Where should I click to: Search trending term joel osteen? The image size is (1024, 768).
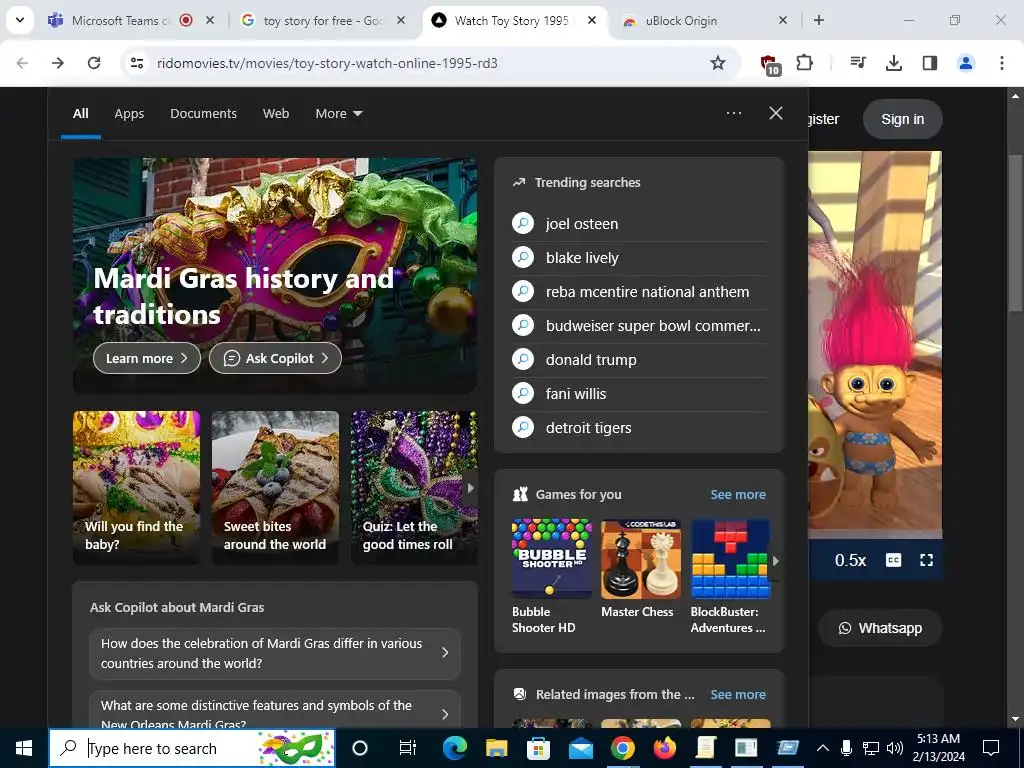[x=639, y=223]
